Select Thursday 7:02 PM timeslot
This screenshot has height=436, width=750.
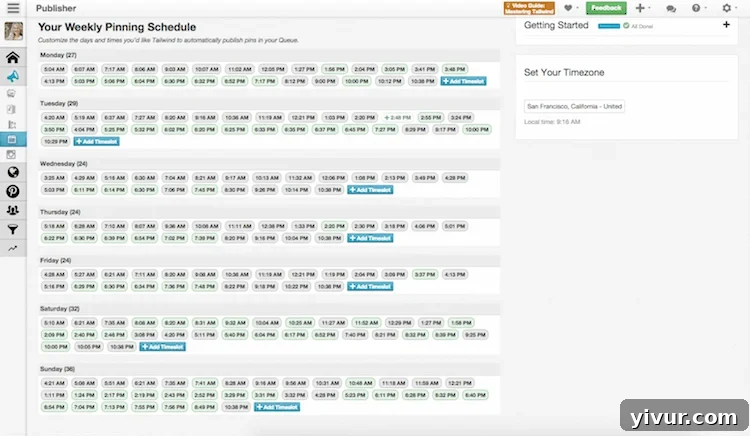tap(175, 238)
